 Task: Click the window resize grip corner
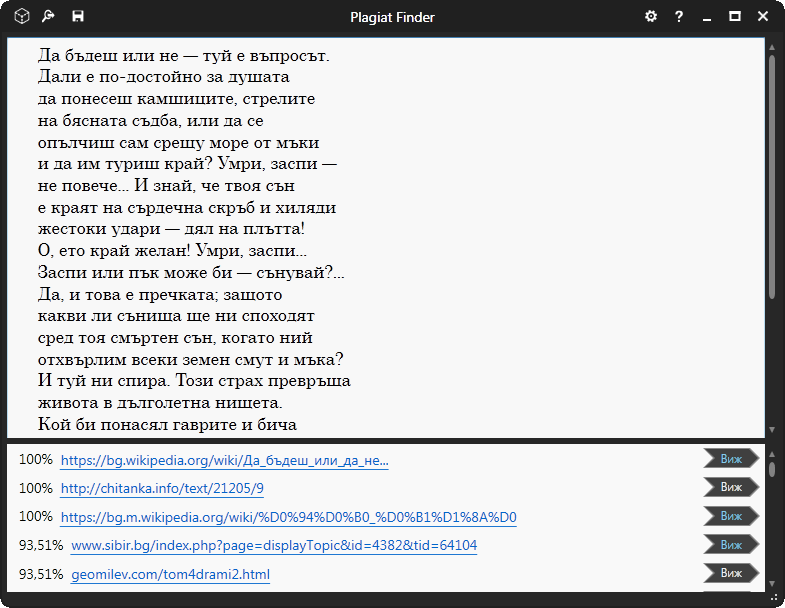click(x=773, y=596)
